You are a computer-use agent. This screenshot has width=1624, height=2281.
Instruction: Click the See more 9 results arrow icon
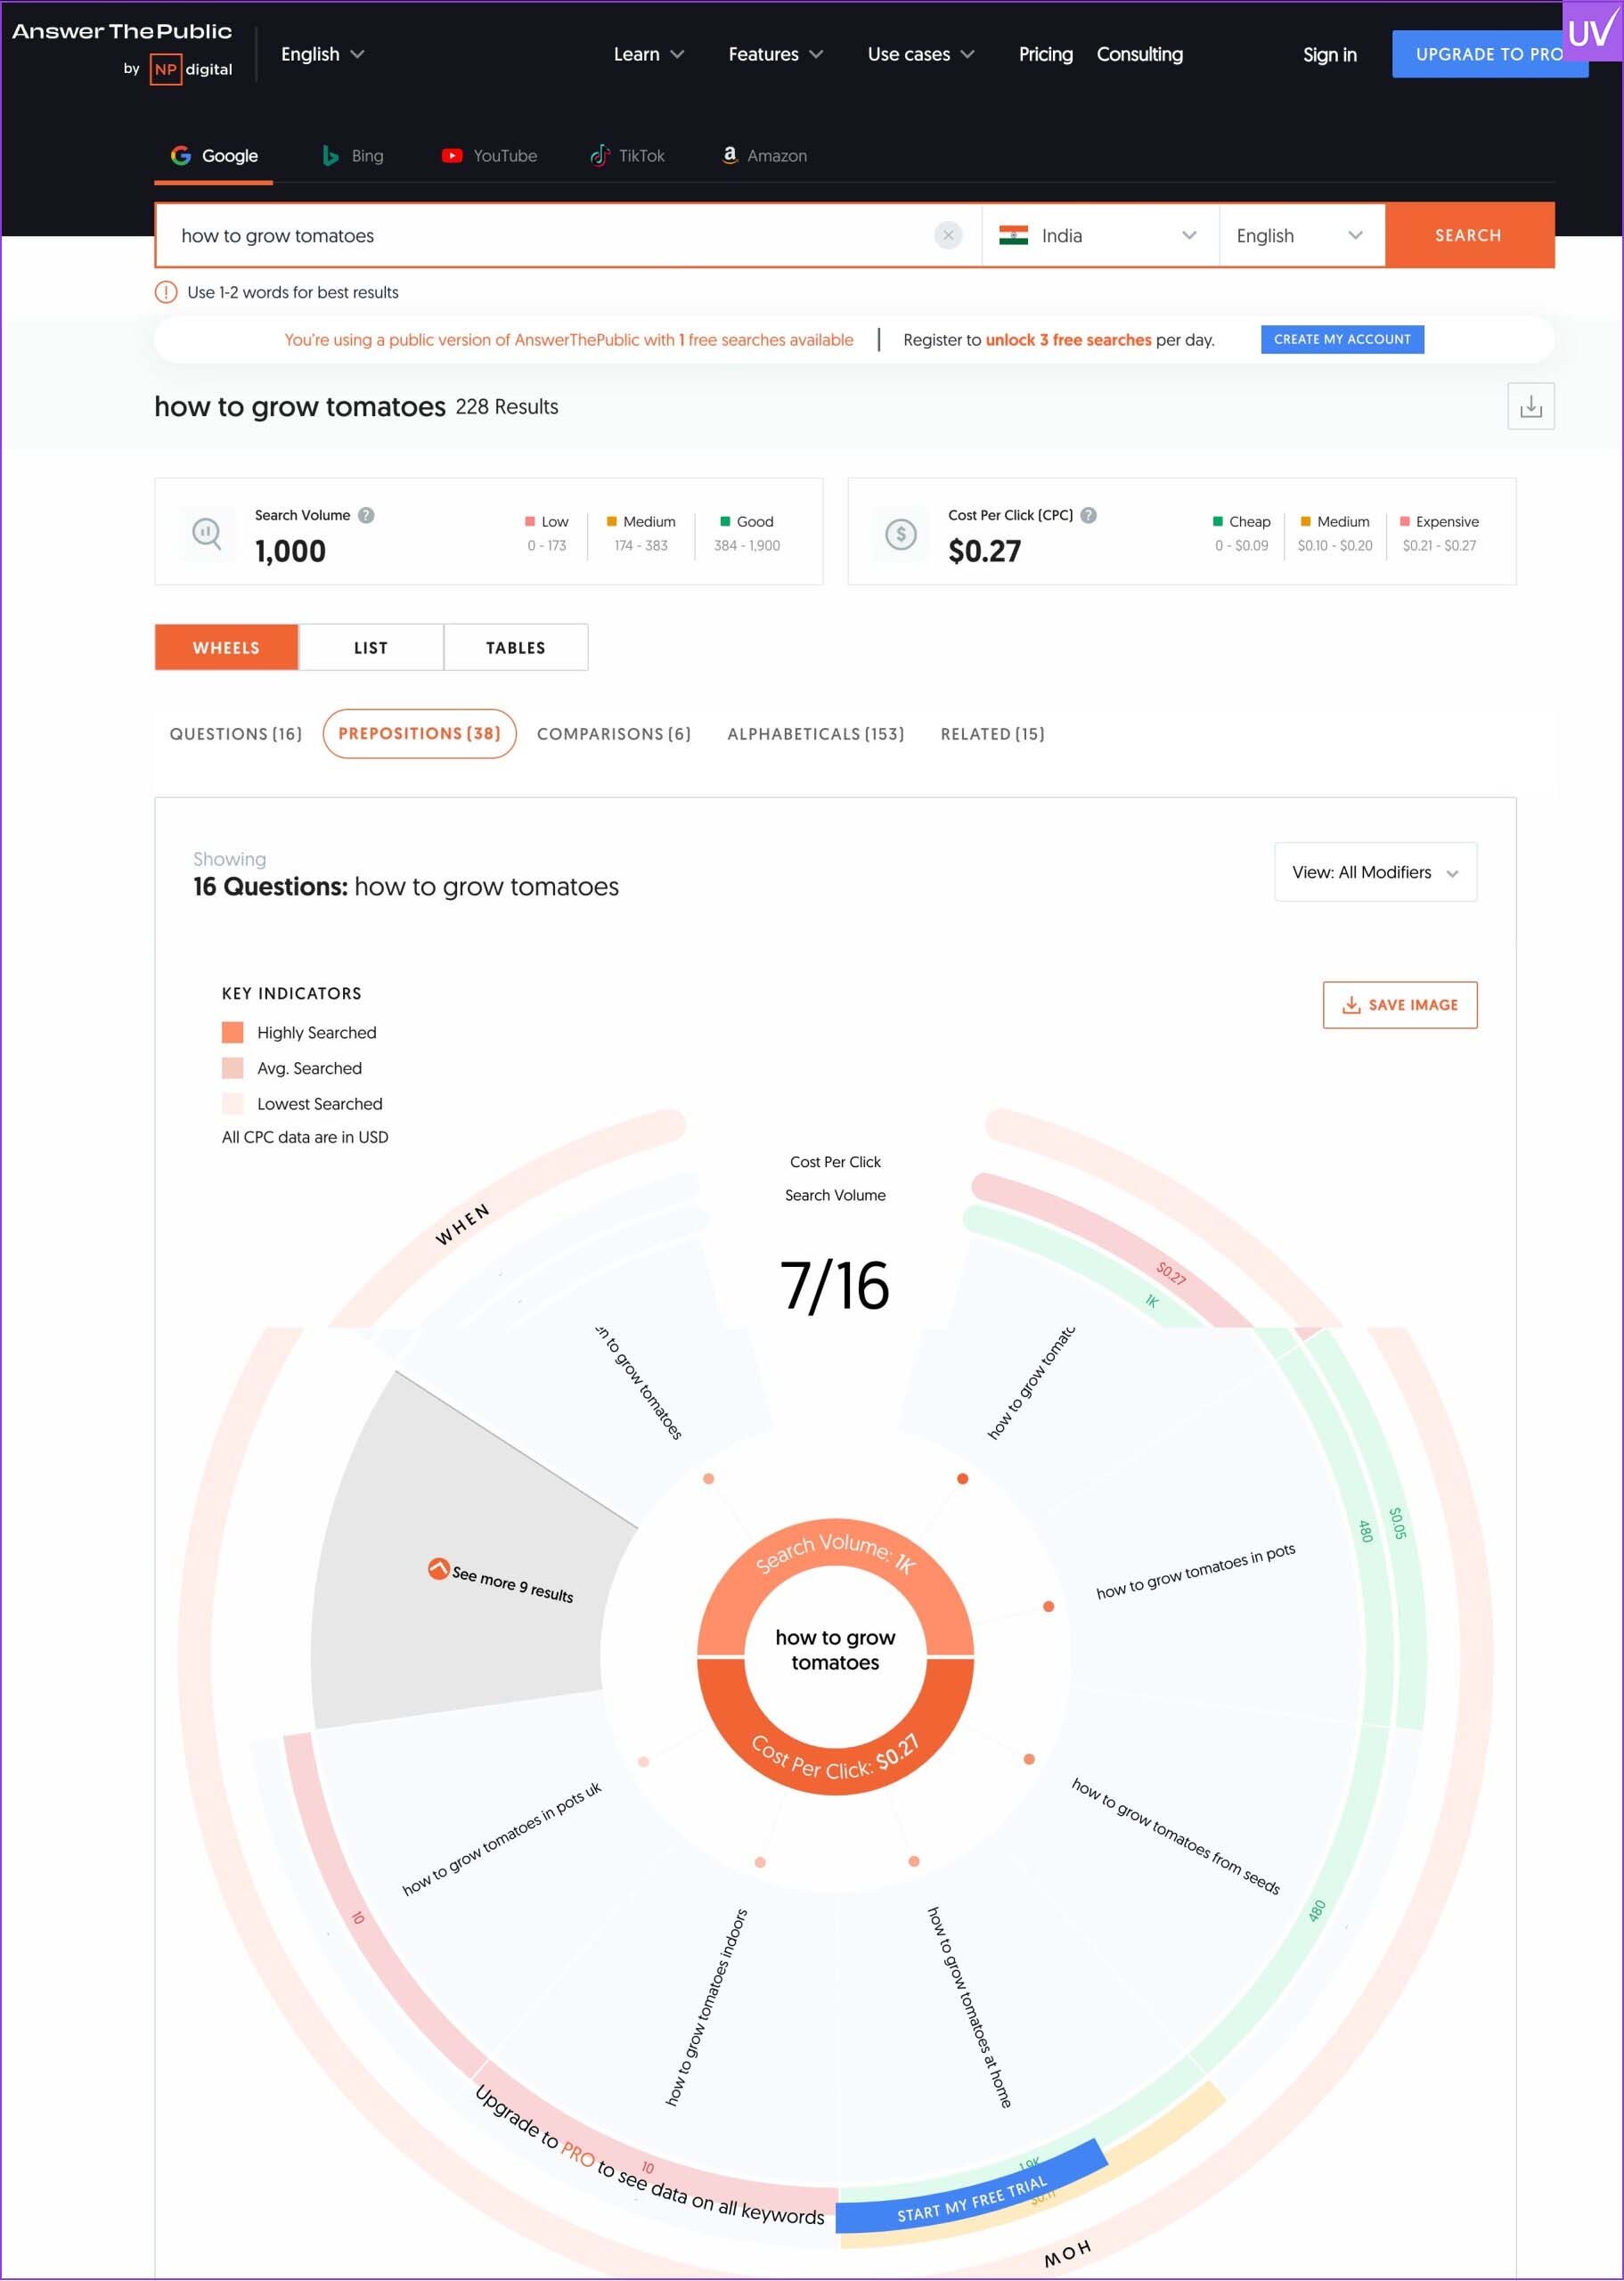click(438, 1568)
